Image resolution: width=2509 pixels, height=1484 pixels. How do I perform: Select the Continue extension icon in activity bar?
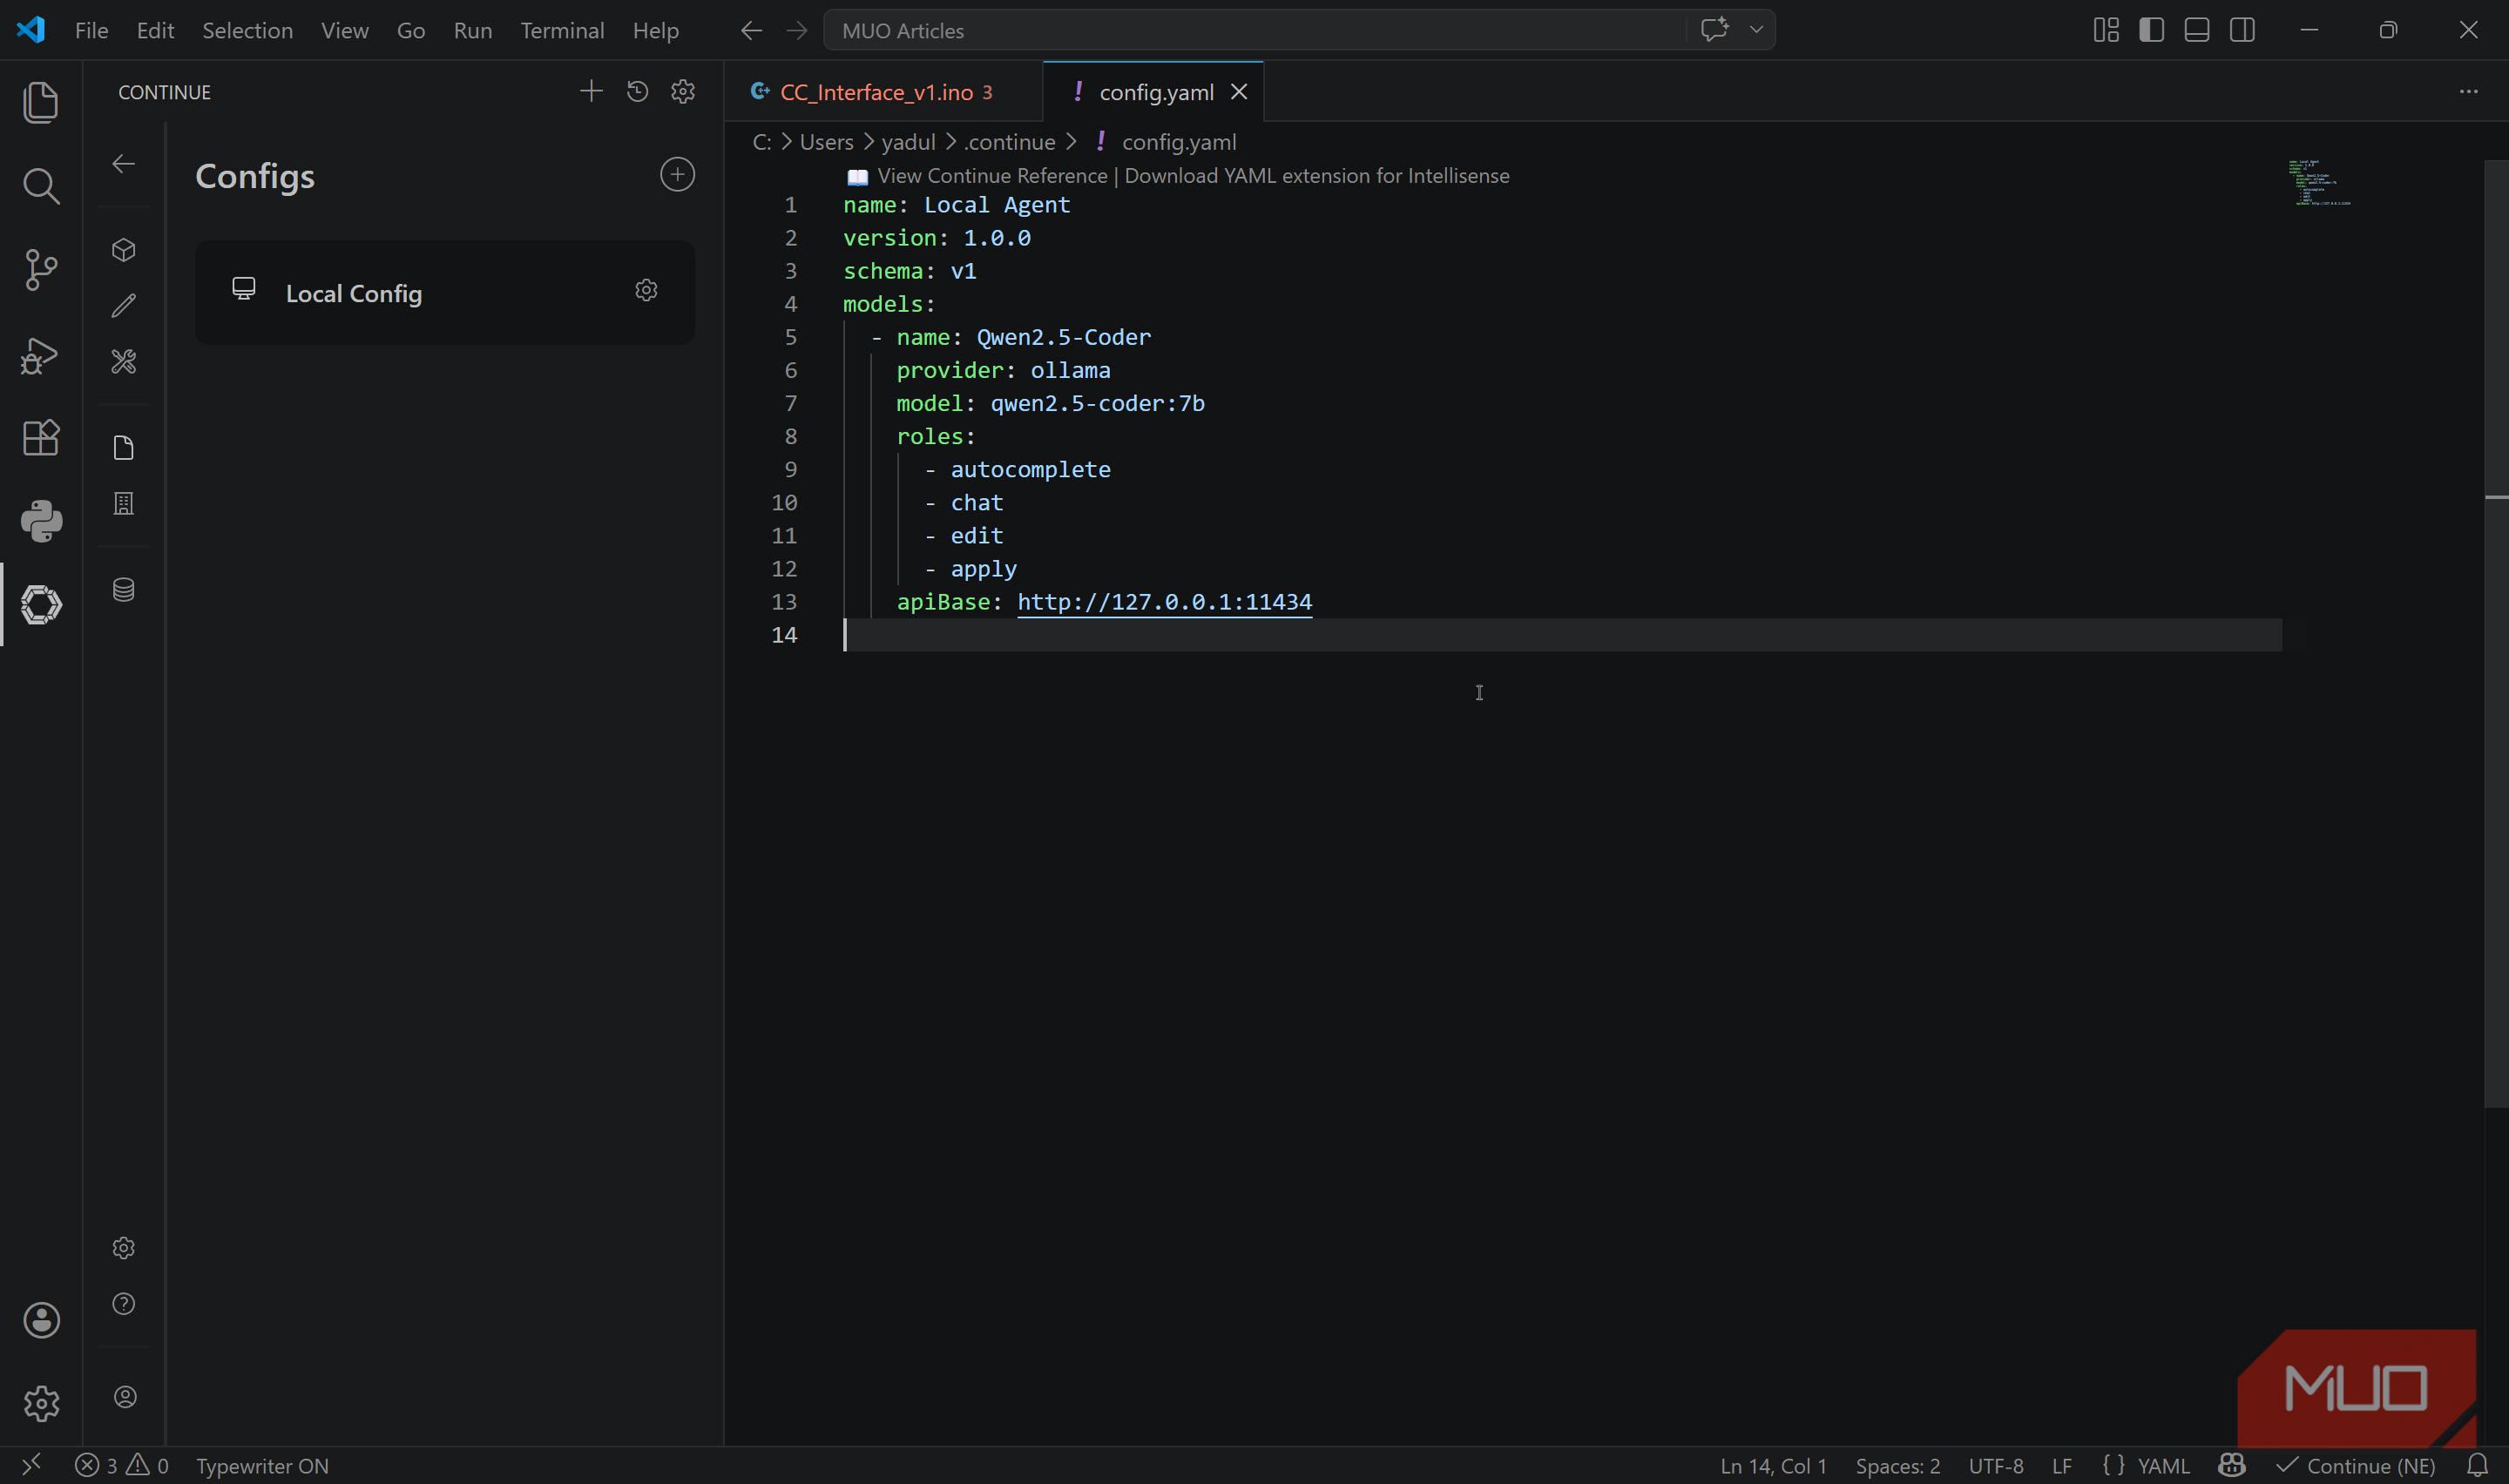click(x=41, y=605)
